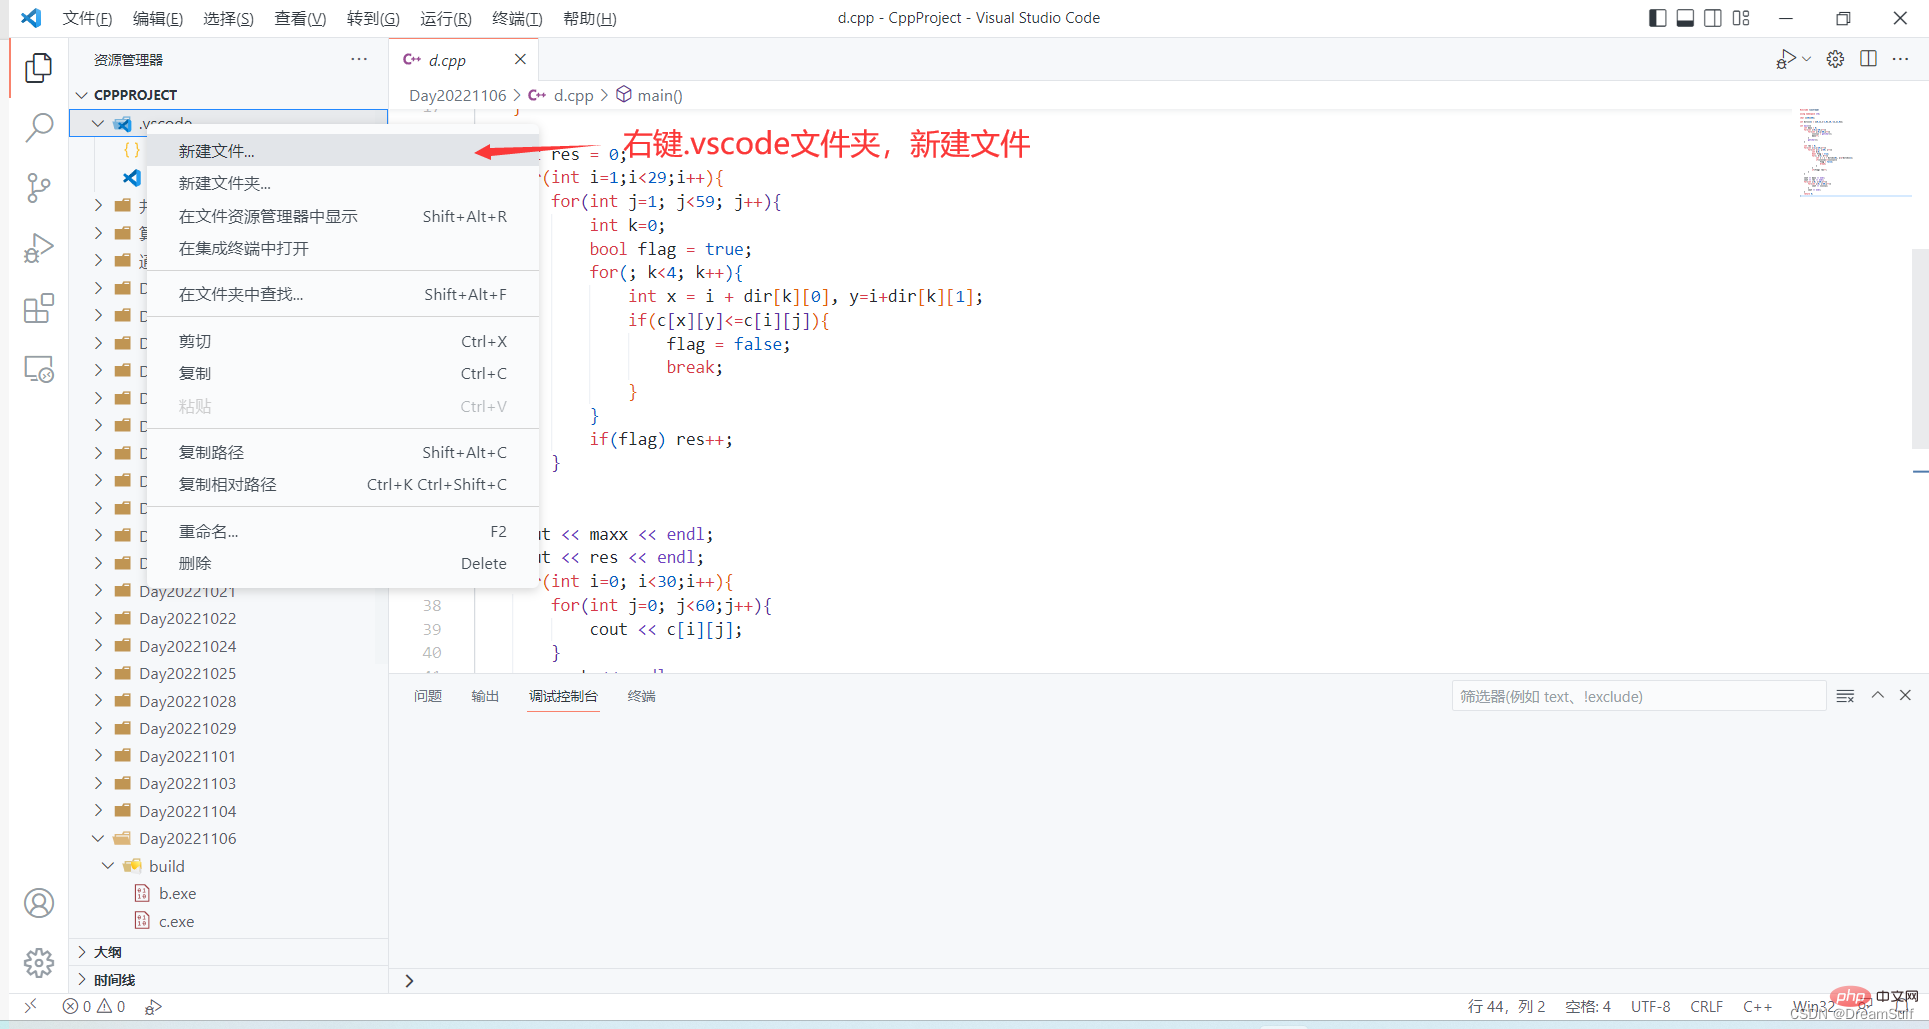Viewport: 1929px width, 1029px height.
Task: Open the Source Control view
Action: click(x=39, y=188)
